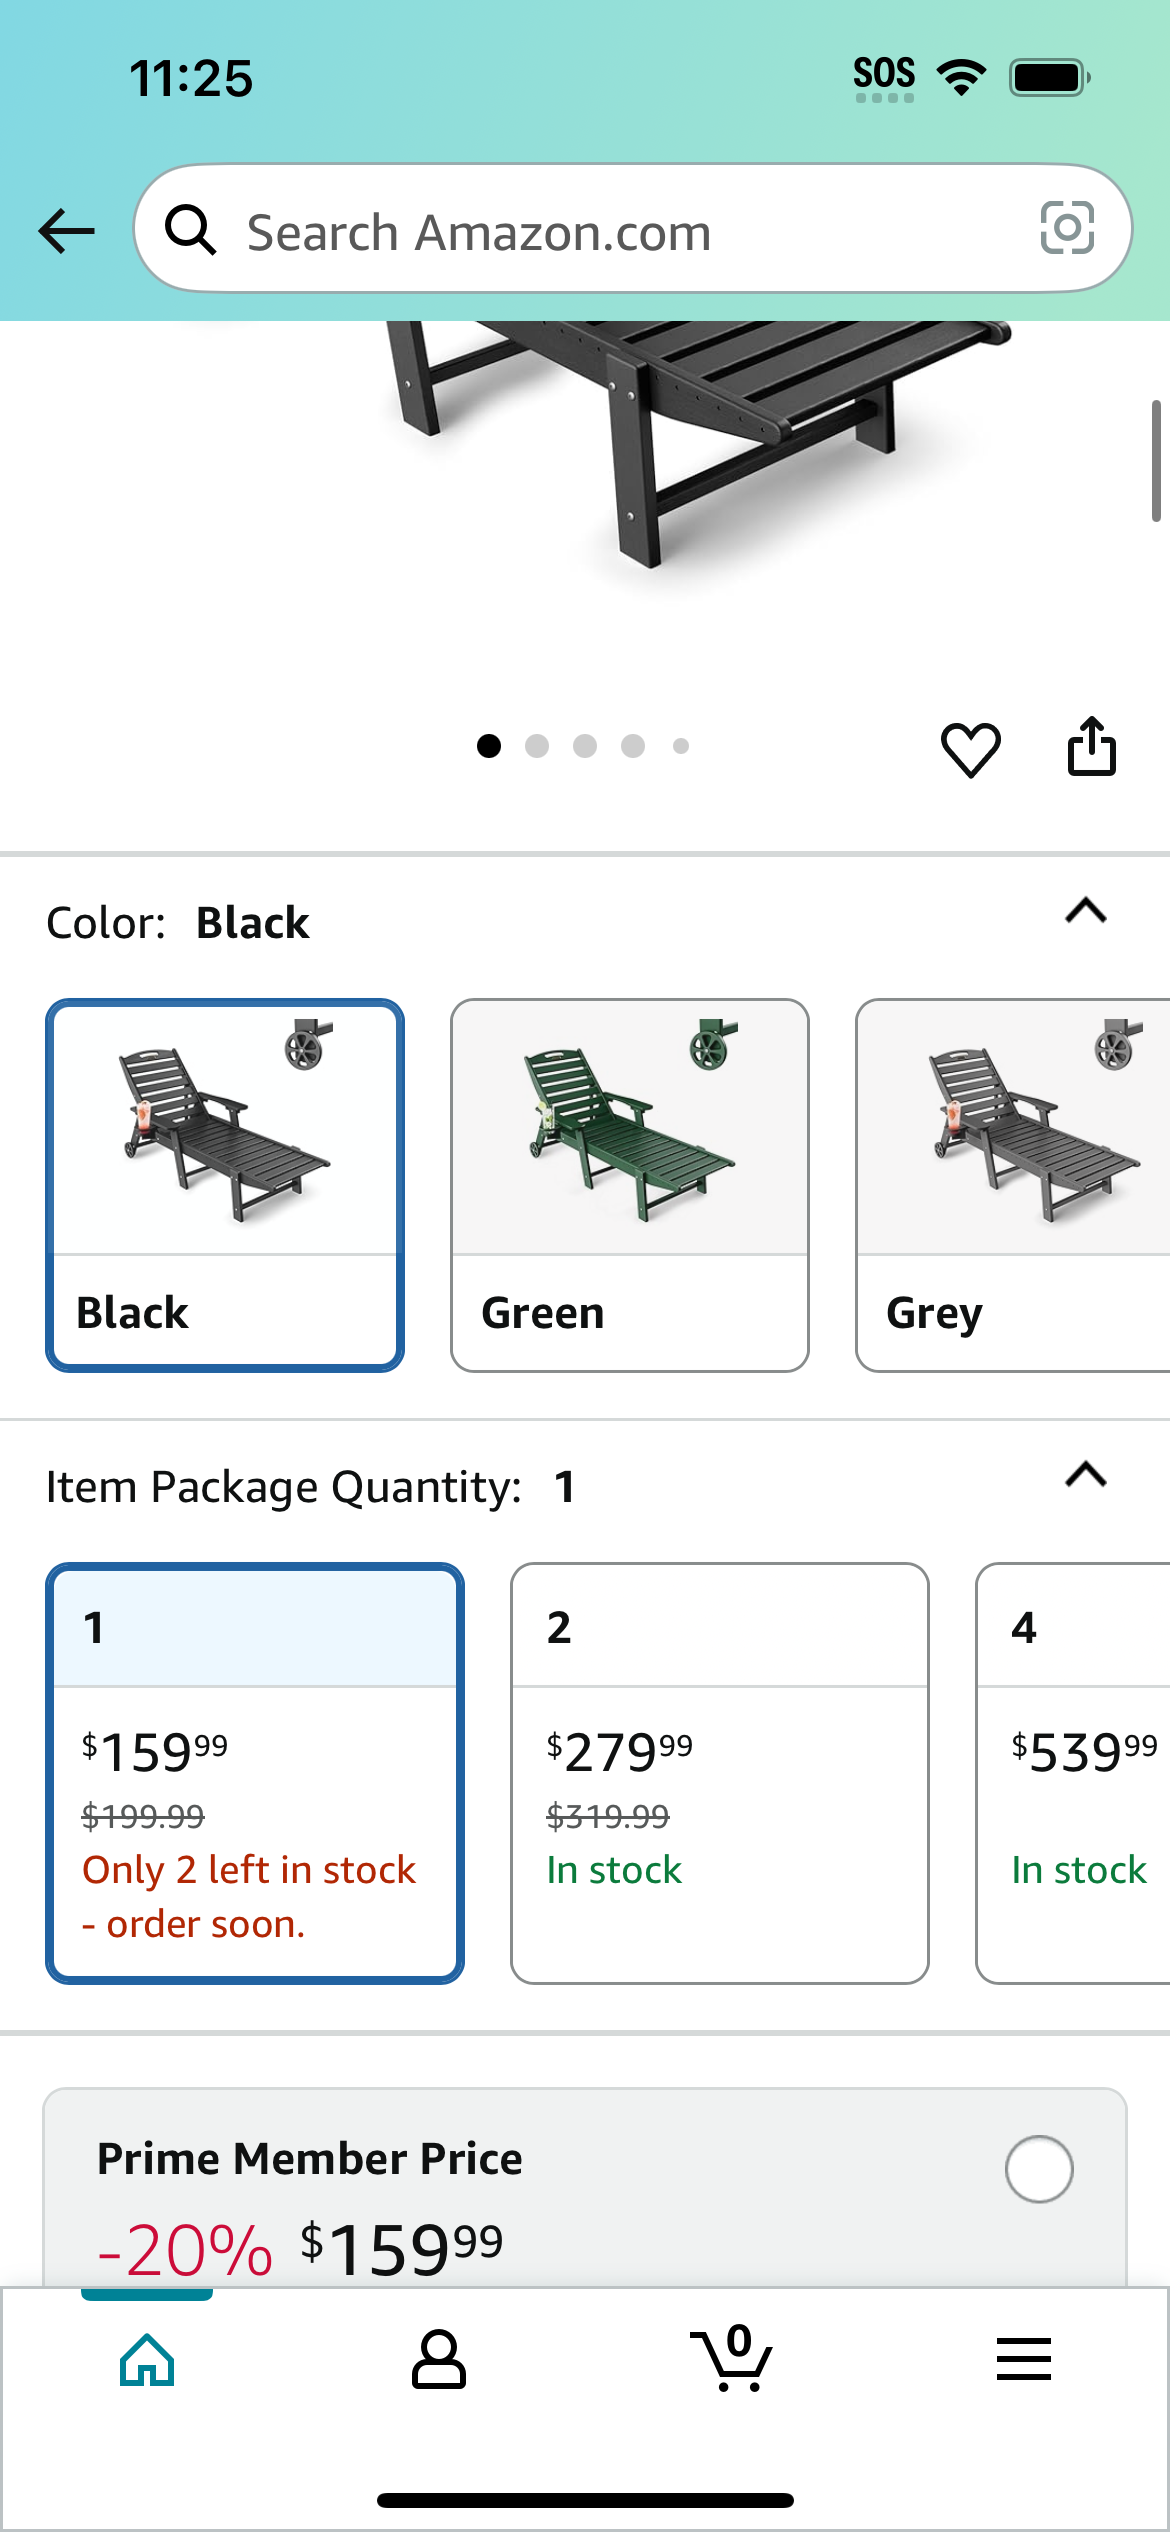Viewport: 1170px width, 2532px height.
Task: Go to Home tab icon
Action: [x=147, y=2359]
